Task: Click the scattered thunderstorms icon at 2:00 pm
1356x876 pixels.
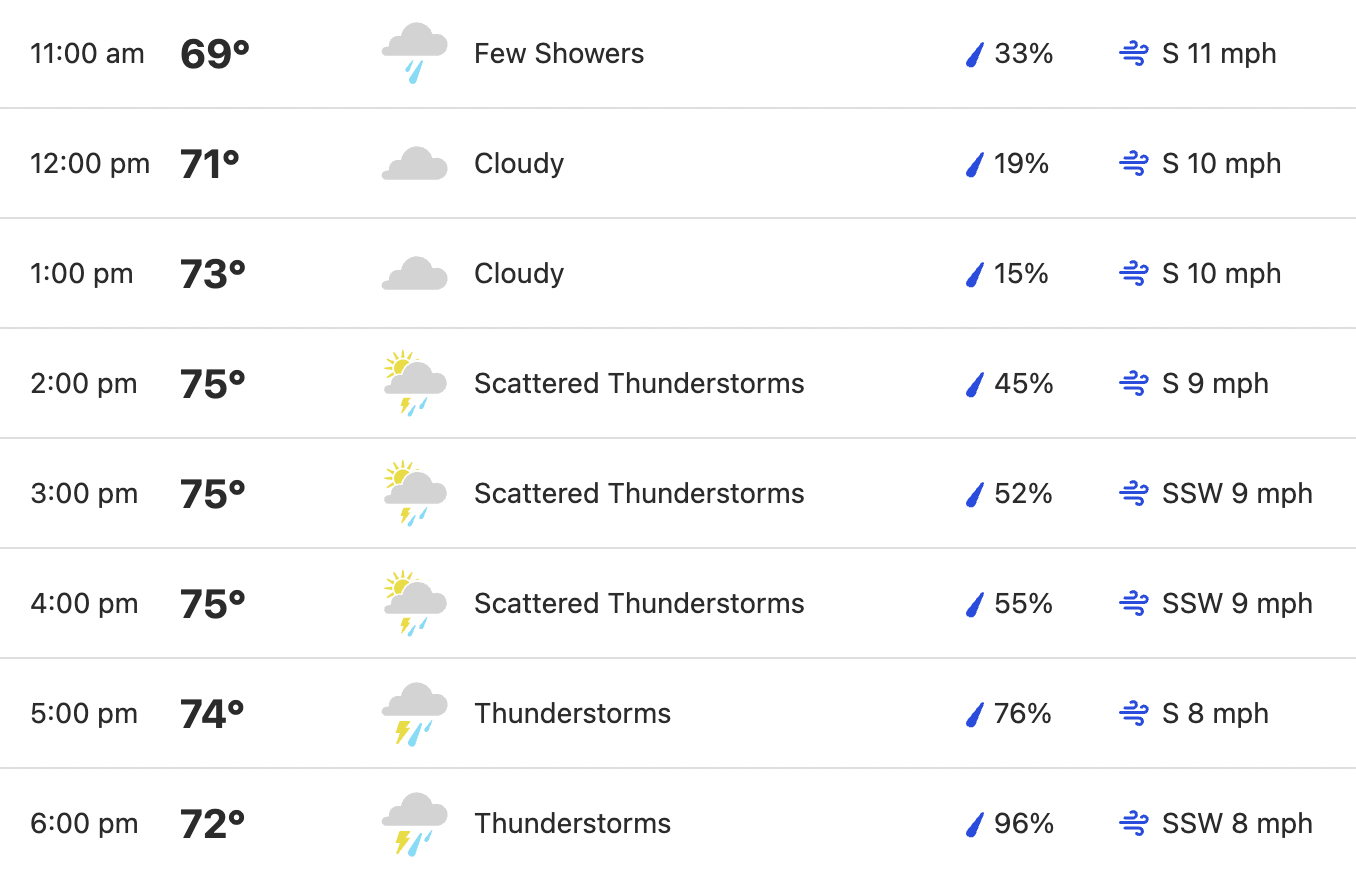Action: coord(414,383)
